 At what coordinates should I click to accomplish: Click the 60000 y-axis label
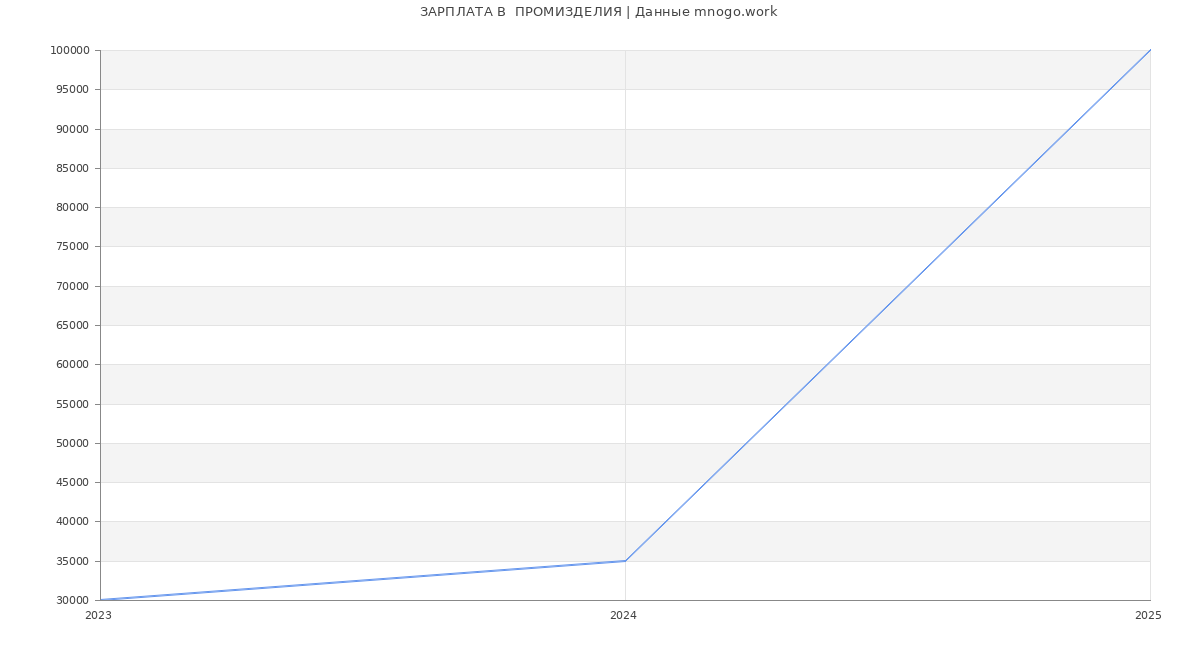click(72, 365)
